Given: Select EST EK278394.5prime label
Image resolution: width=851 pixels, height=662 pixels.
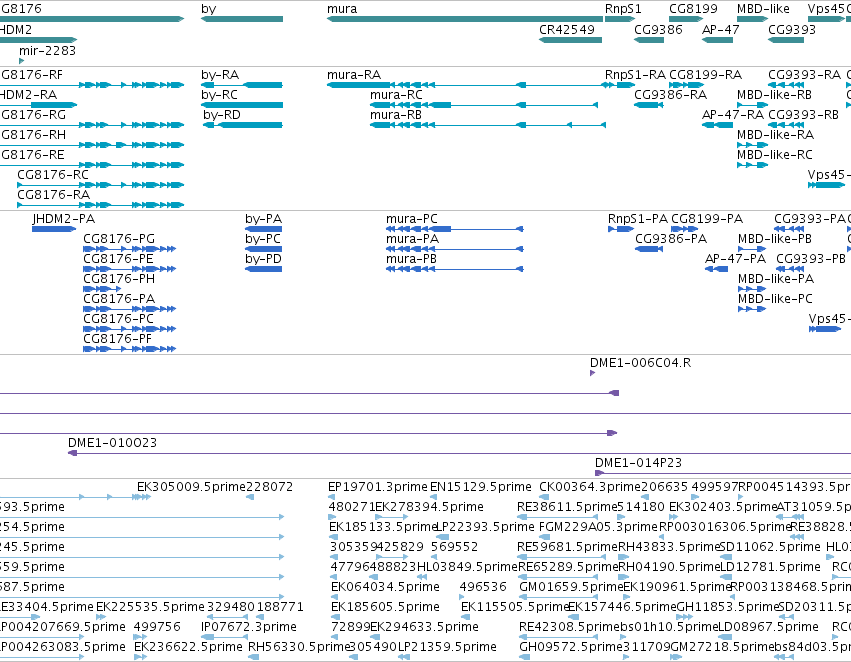Looking at the screenshot, I should pos(429,507).
